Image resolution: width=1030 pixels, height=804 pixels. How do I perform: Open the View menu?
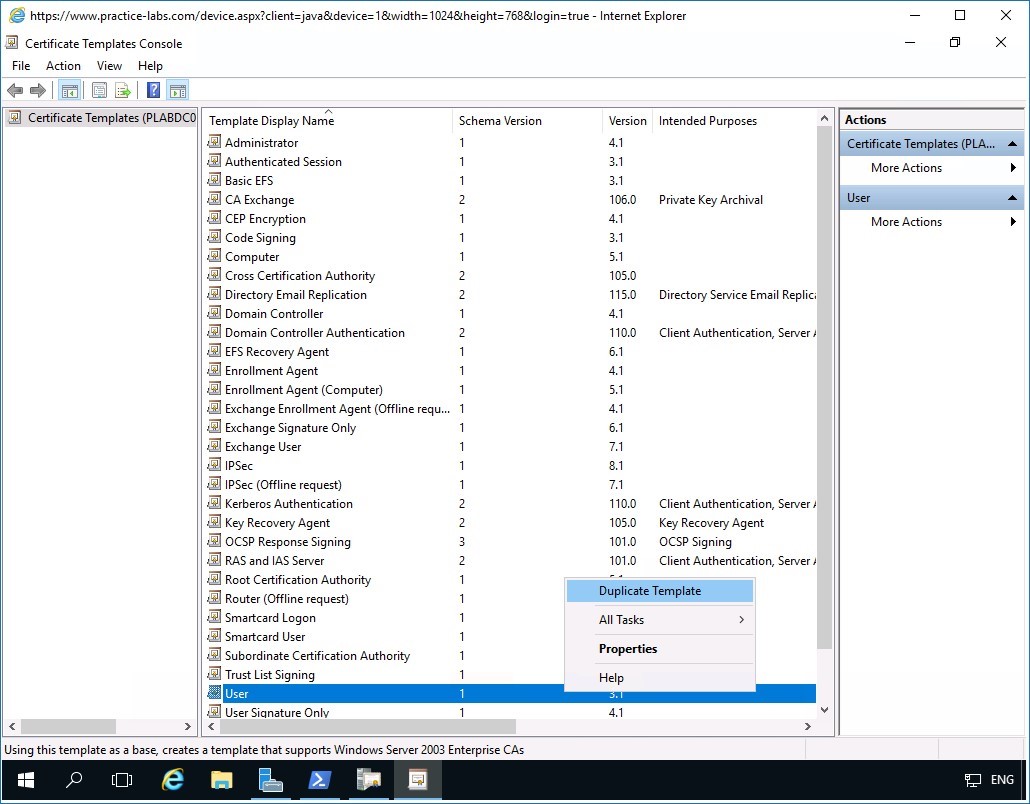pos(109,65)
